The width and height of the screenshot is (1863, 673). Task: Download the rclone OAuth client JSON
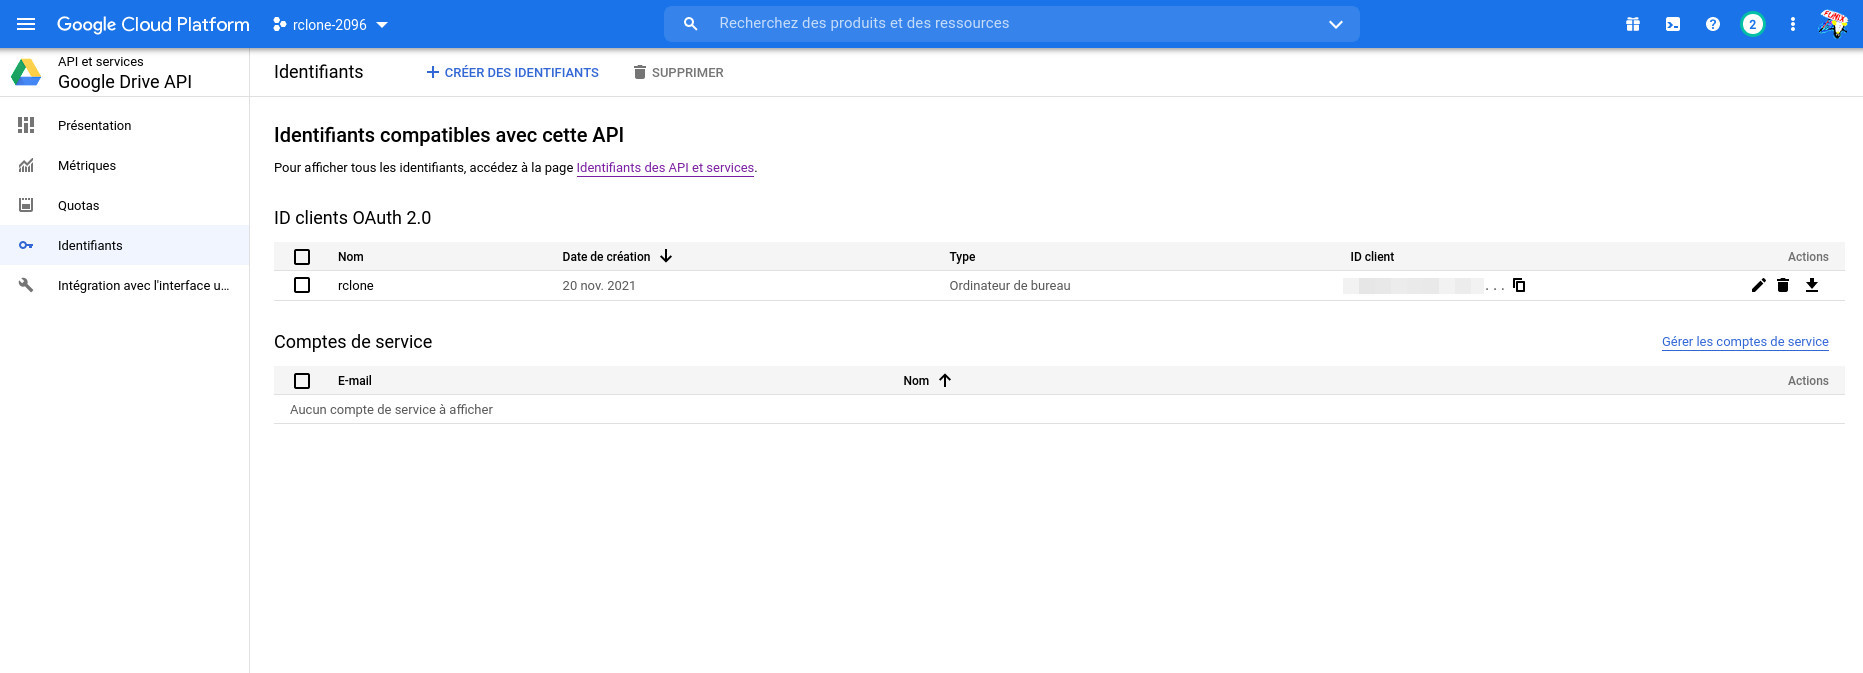click(1812, 285)
